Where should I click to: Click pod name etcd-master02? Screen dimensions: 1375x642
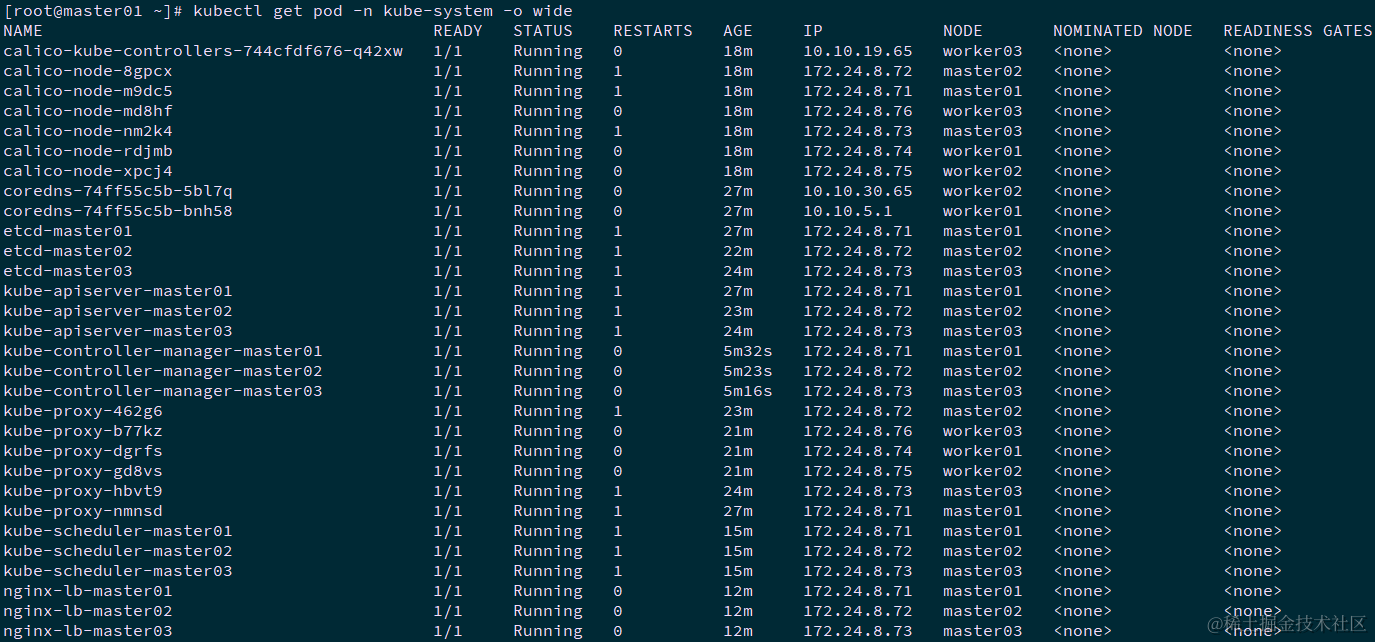tap(68, 251)
